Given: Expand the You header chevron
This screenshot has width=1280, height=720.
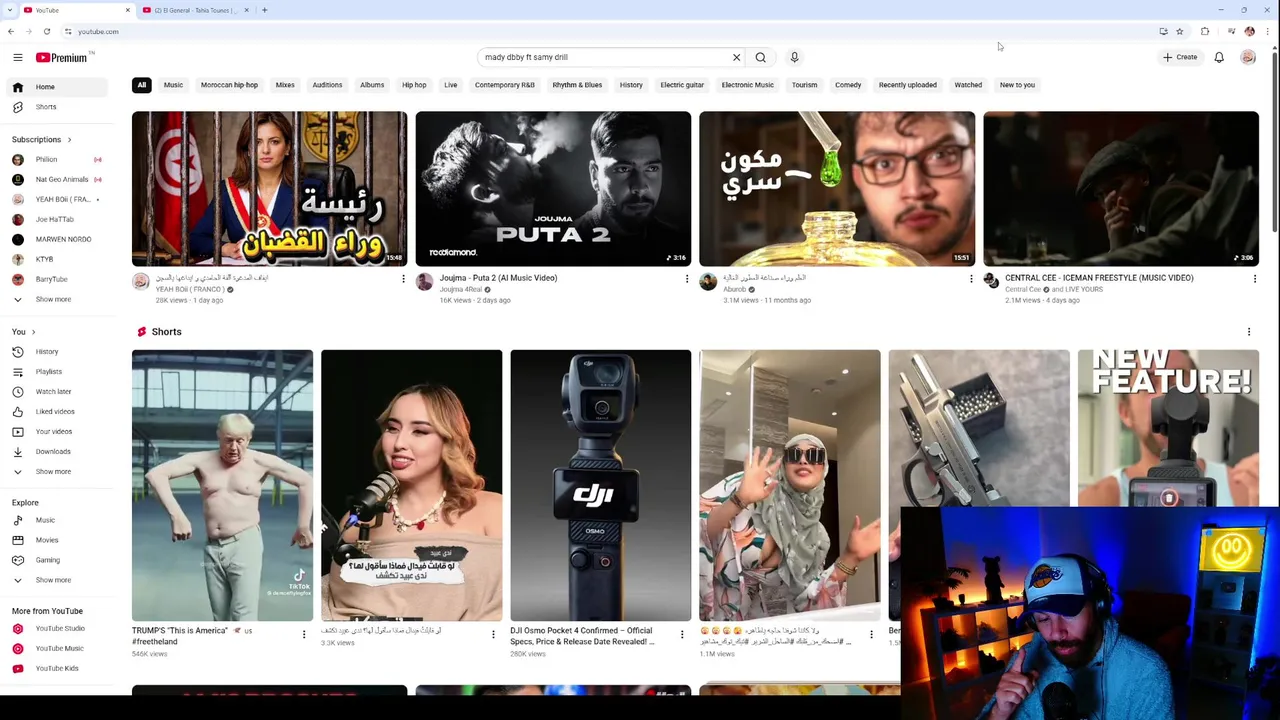Looking at the screenshot, I should point(33,332).
